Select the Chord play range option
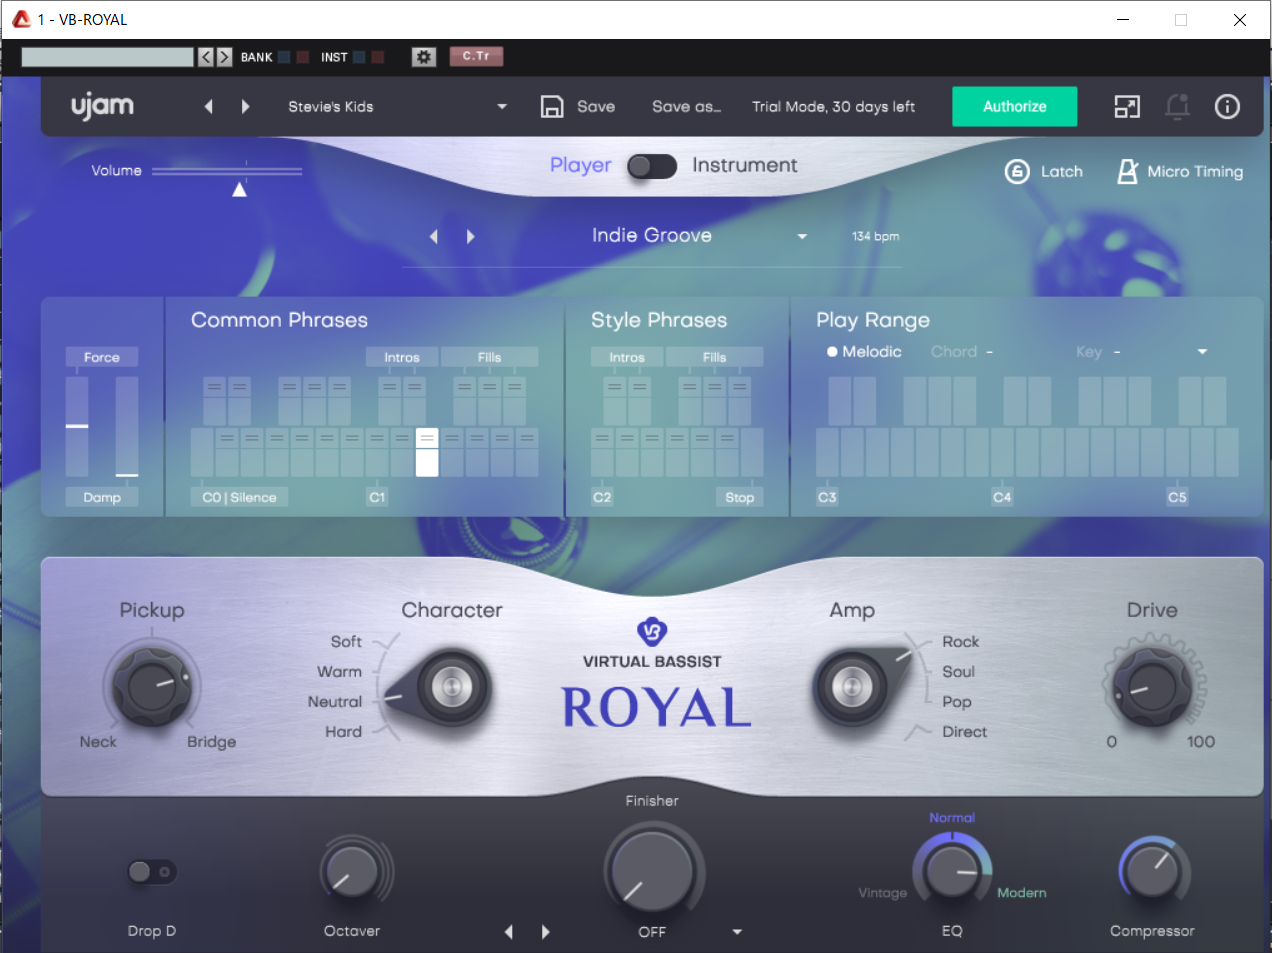 click(x=954, y=352)
